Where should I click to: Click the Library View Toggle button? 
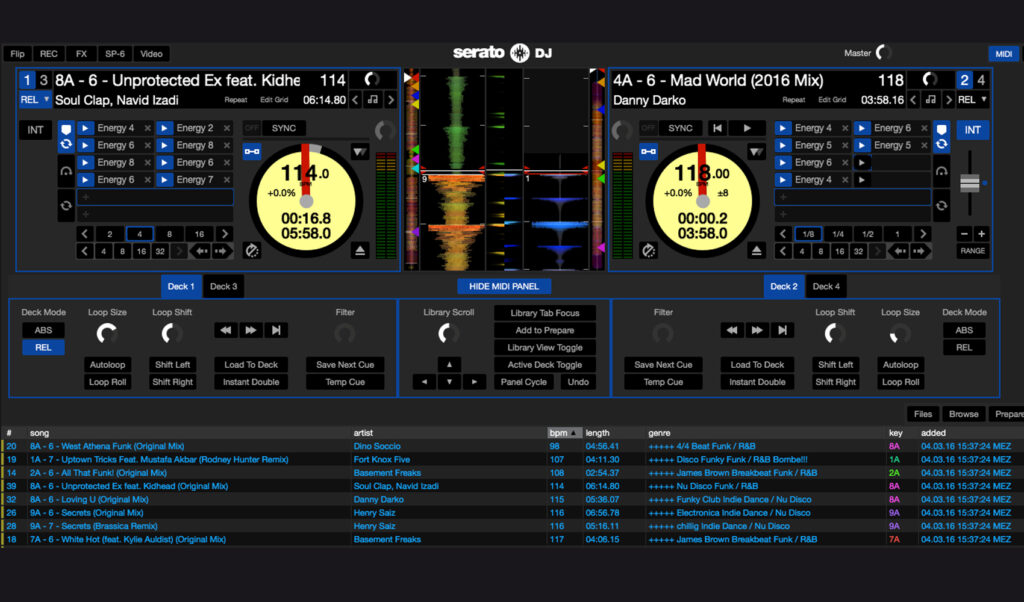[545, 347]
